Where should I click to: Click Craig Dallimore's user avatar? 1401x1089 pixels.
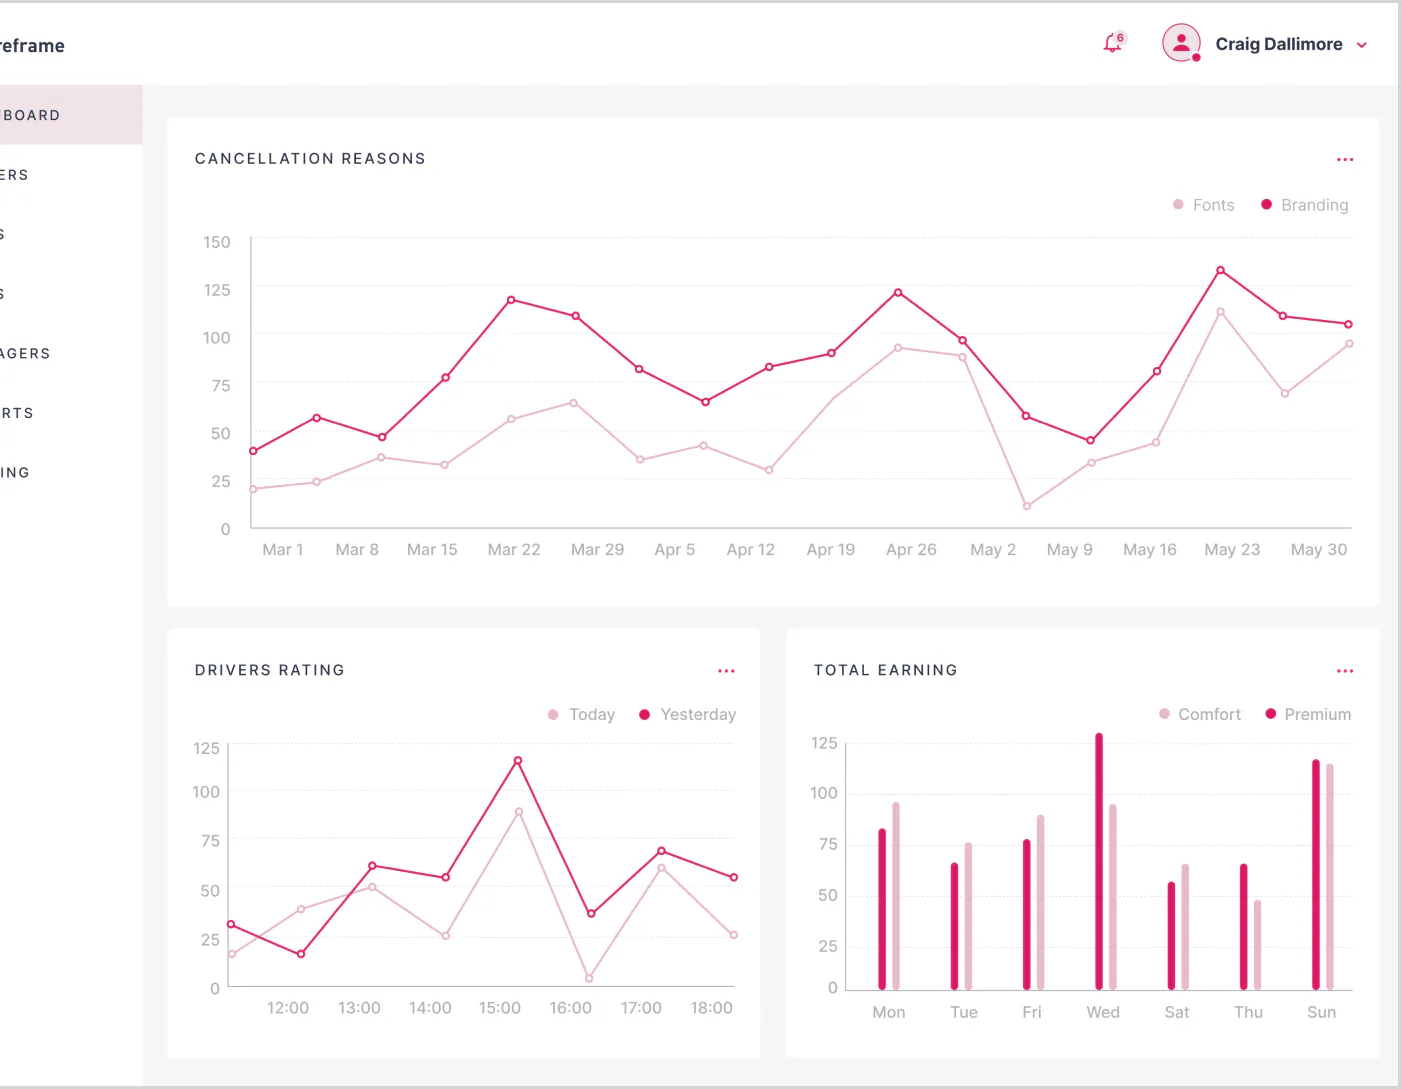pyautogui.click(x=1181, y=43)
